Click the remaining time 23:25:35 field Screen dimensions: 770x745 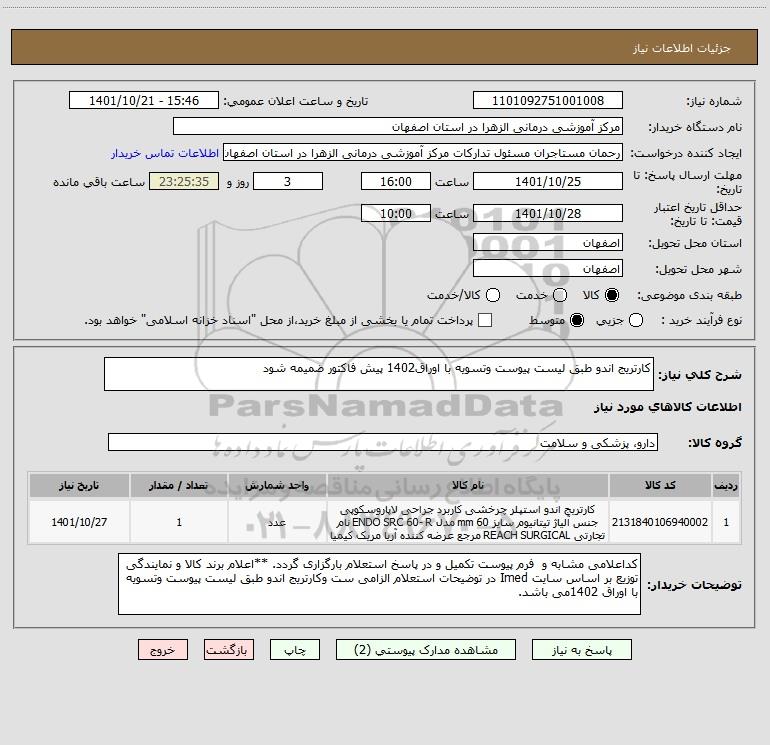tap(184, 181)
